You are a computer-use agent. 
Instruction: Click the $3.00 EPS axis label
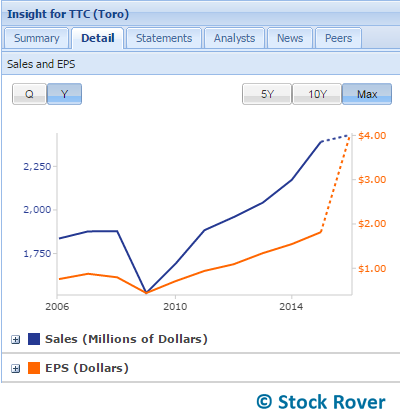(372, 180)
